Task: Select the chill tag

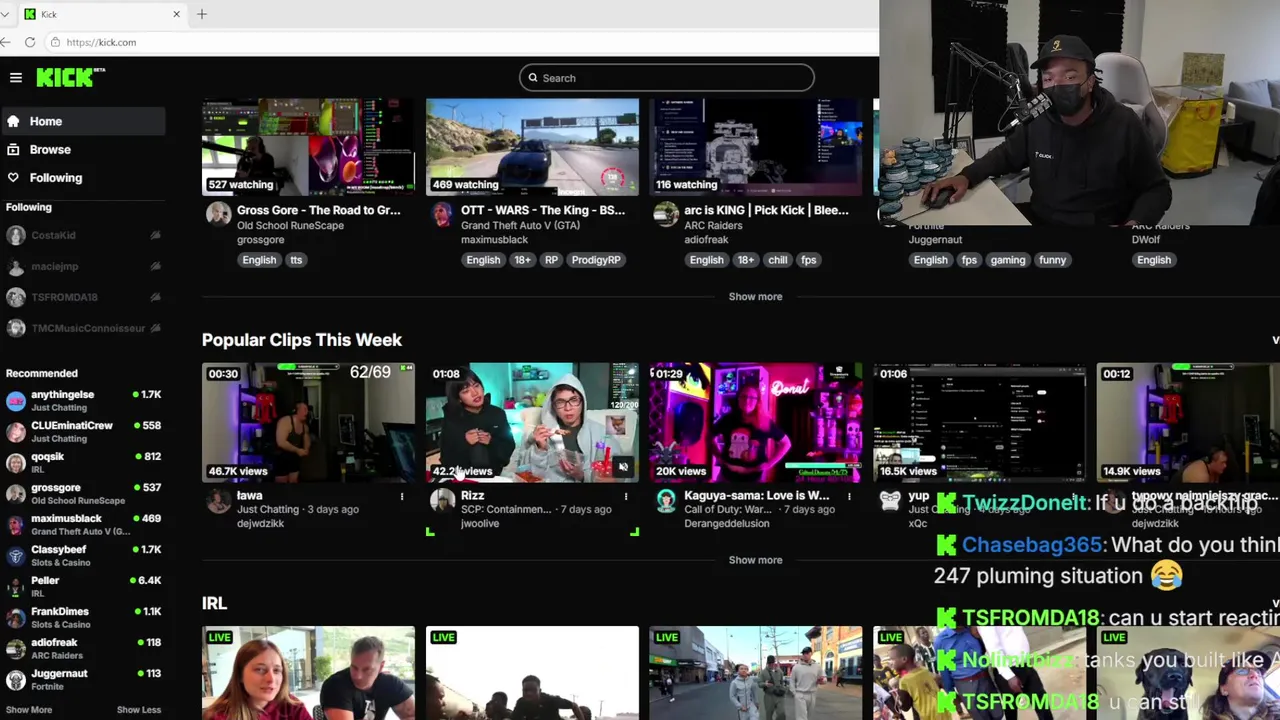Action: (778, 260)
